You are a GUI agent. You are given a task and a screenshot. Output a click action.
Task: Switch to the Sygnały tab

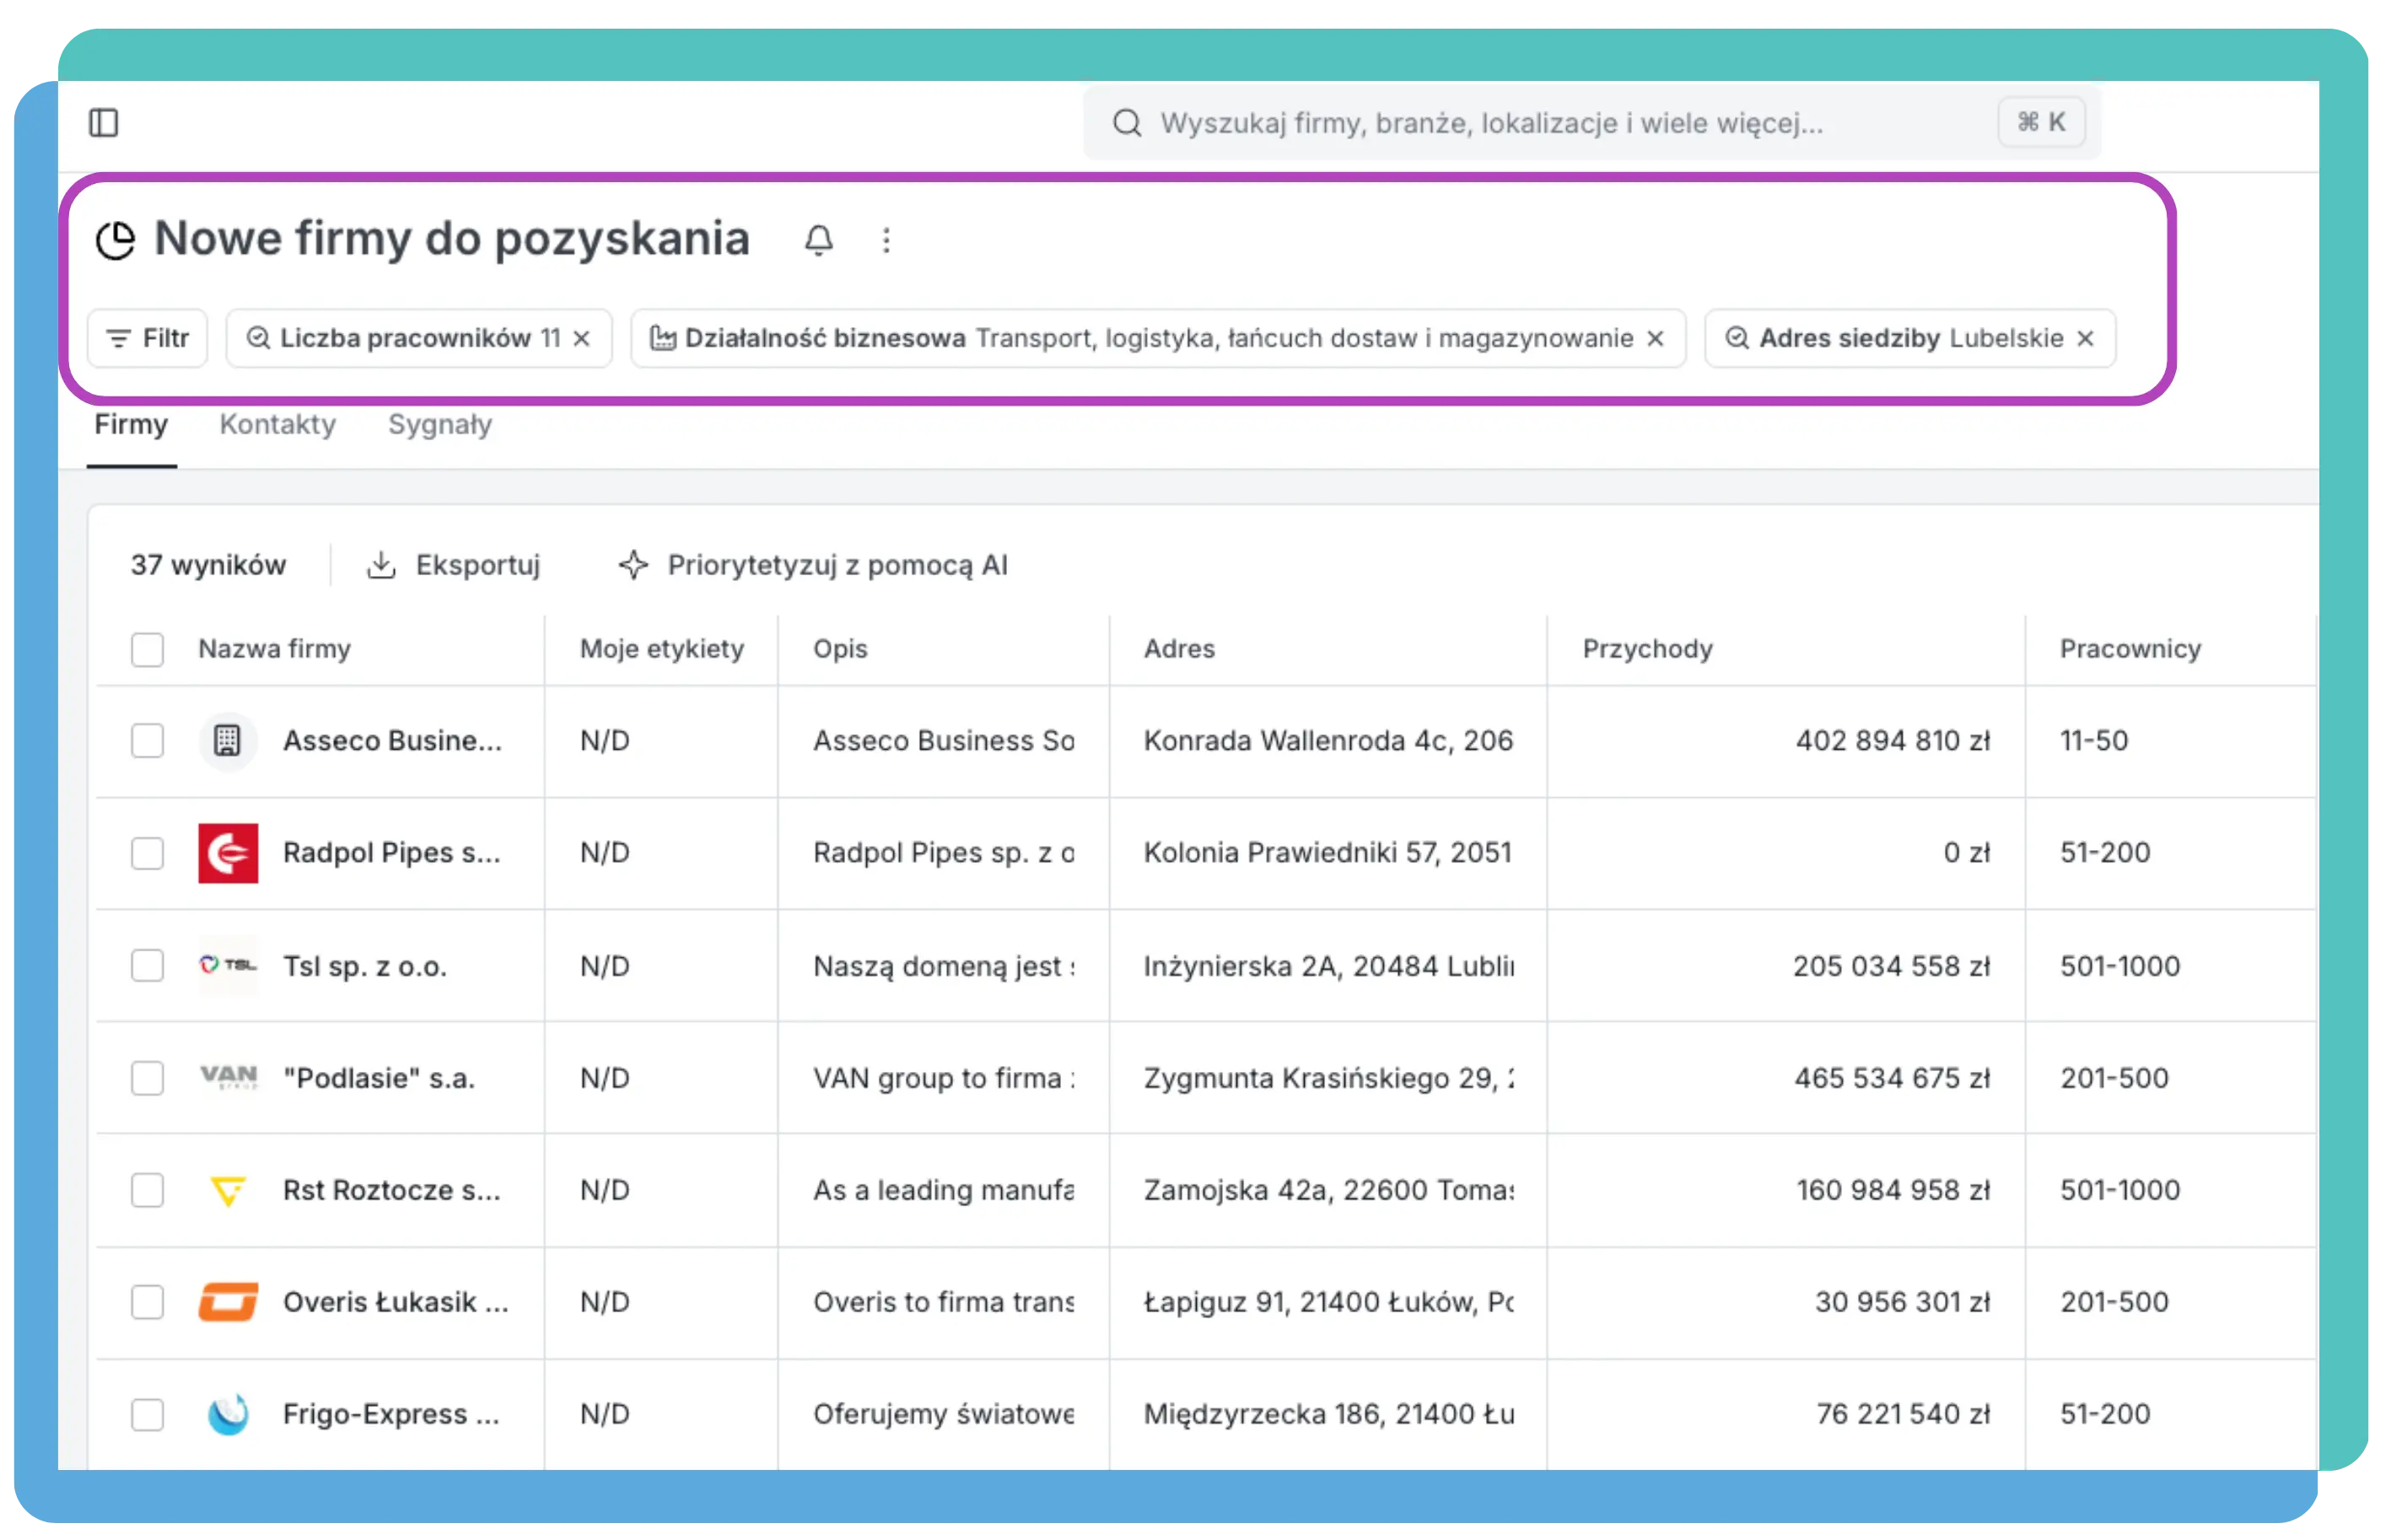click(x=440, y=425)
